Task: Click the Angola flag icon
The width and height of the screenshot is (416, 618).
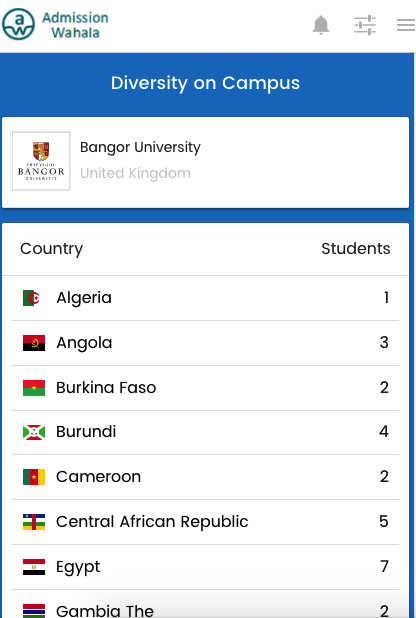Action: click(34, 343)
